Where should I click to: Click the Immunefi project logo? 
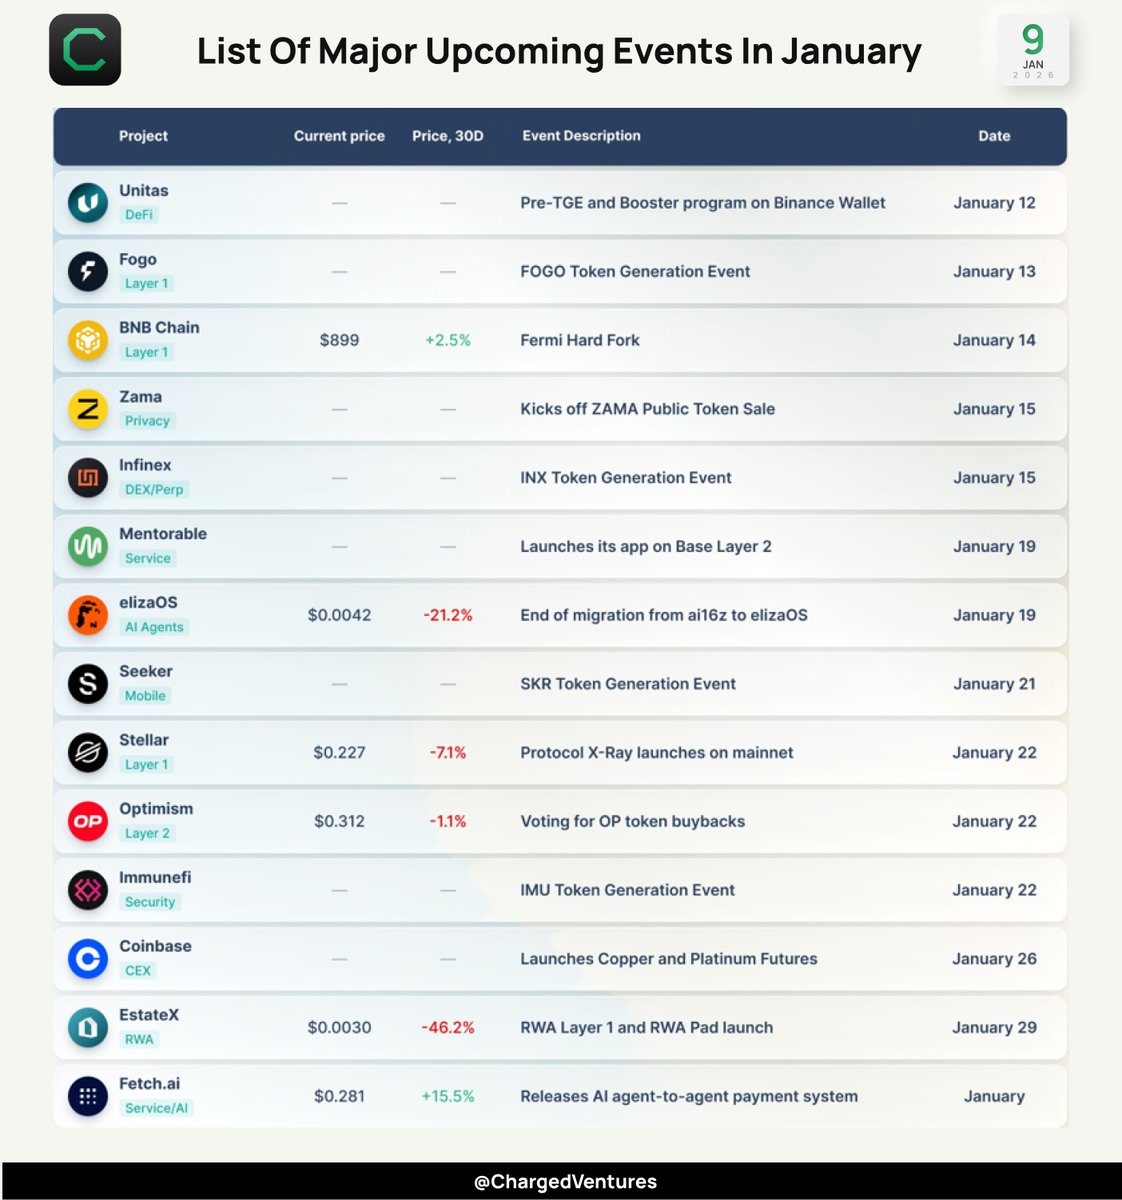[x=88, y=890]
